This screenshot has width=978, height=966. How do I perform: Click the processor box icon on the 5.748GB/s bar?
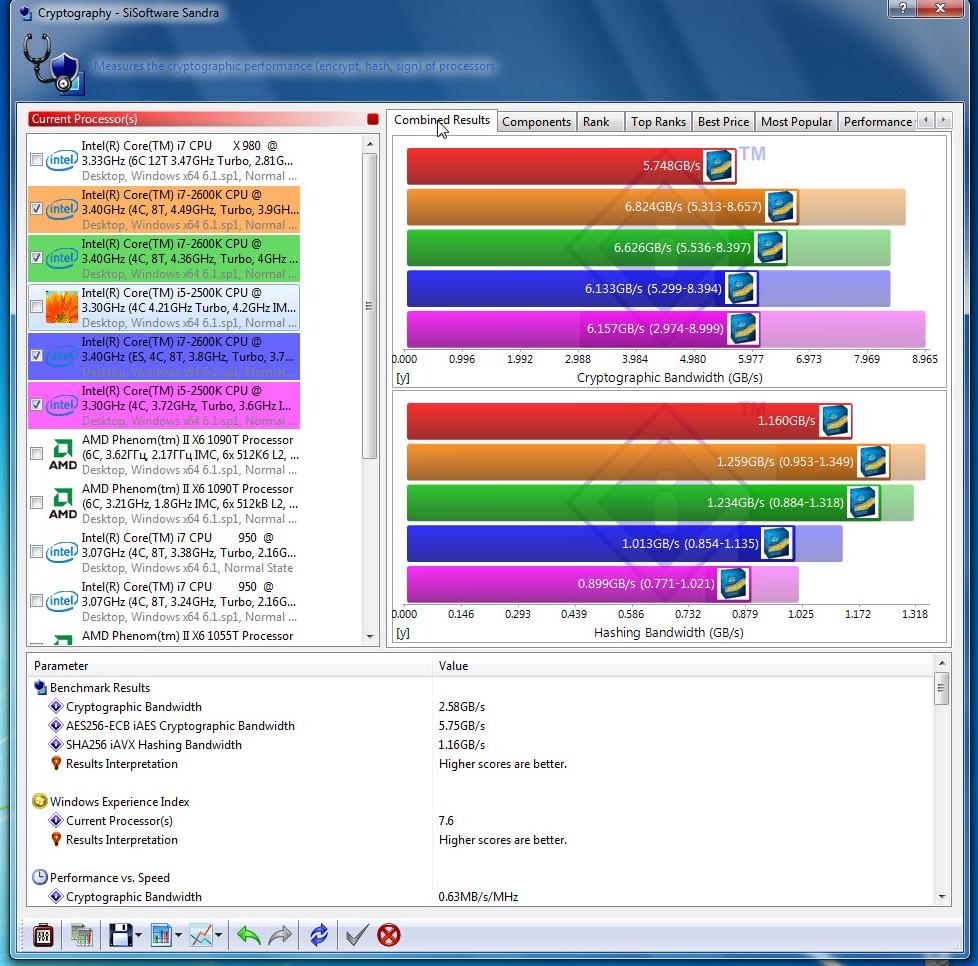pos(719,165)
